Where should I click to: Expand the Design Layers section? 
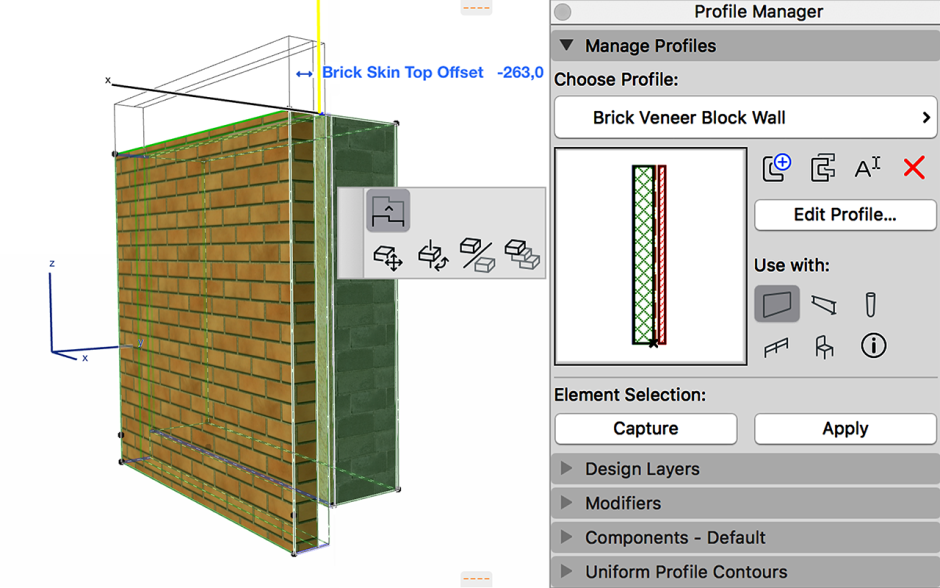(745, 469)
